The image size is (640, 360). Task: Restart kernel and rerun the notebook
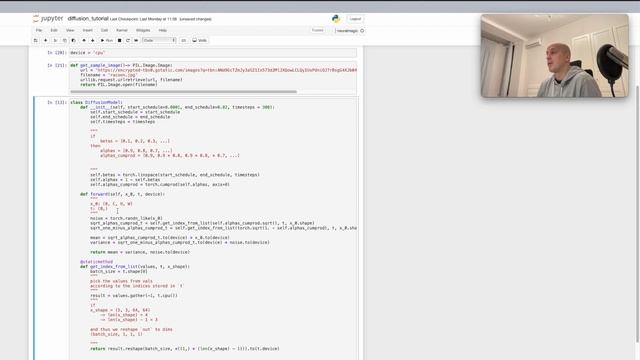coord(136,40)
